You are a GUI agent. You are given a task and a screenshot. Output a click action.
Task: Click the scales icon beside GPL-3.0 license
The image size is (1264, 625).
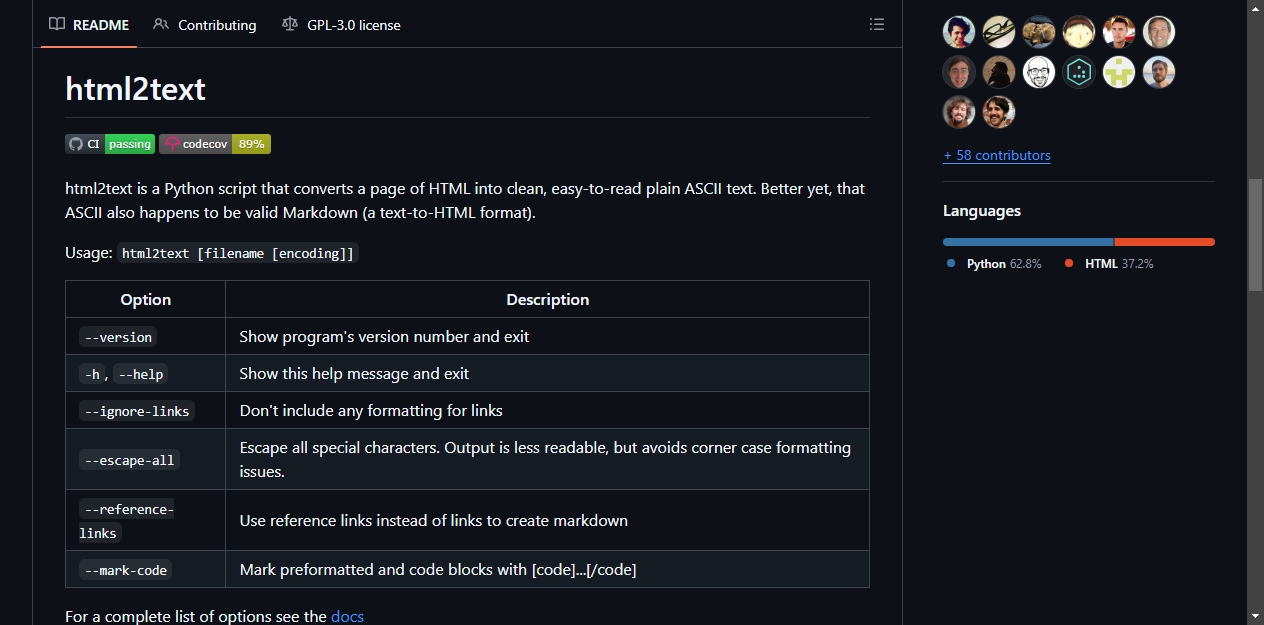pyautogui.click(x=290, y=25)
